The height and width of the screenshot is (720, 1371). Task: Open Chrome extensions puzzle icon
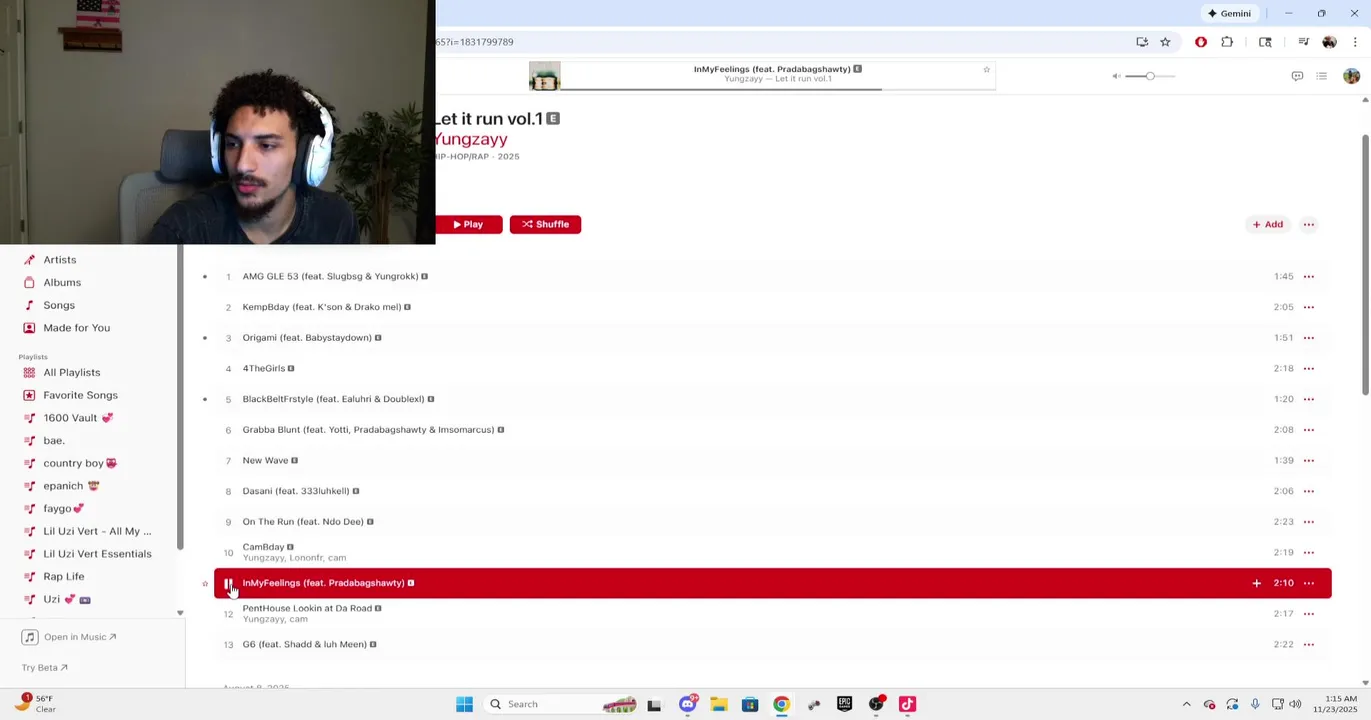tap(1227, 42)
